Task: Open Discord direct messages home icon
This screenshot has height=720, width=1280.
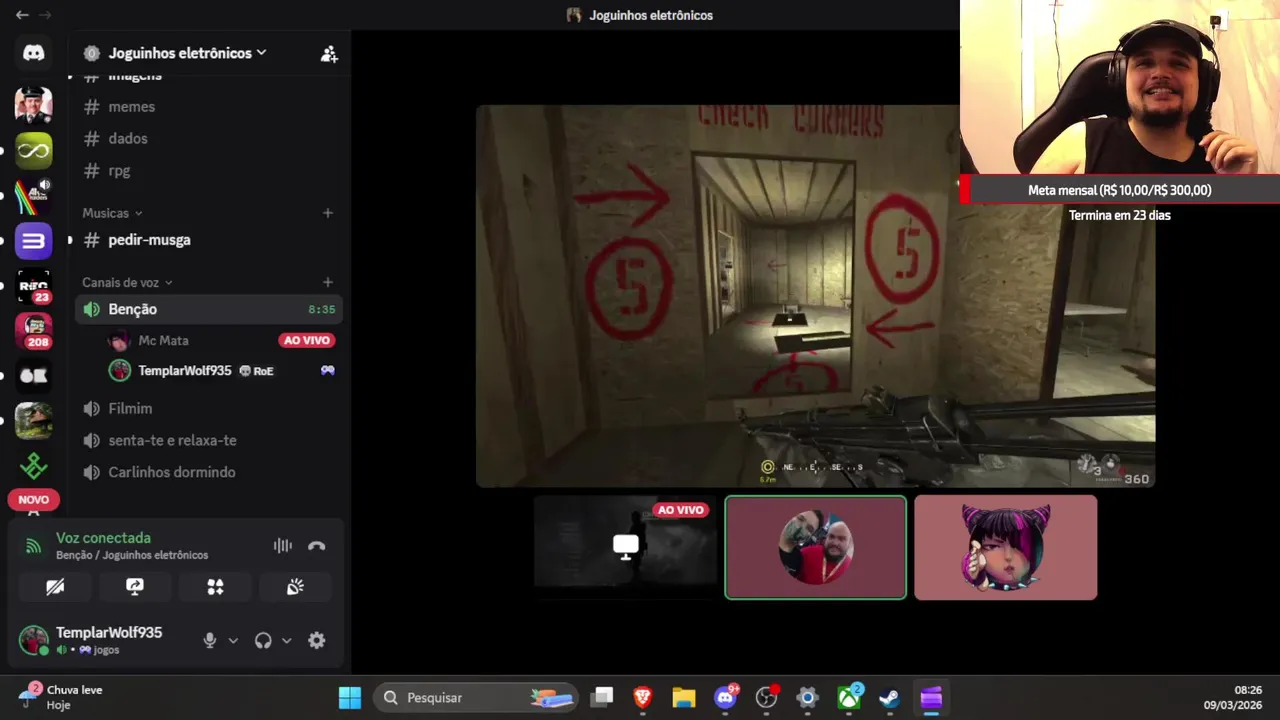Action: point(34,53)
